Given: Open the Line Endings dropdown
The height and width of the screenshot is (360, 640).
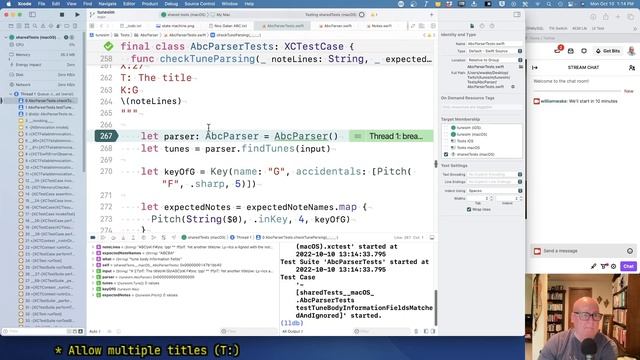Looking at the screenshot, I should point(495,182).
